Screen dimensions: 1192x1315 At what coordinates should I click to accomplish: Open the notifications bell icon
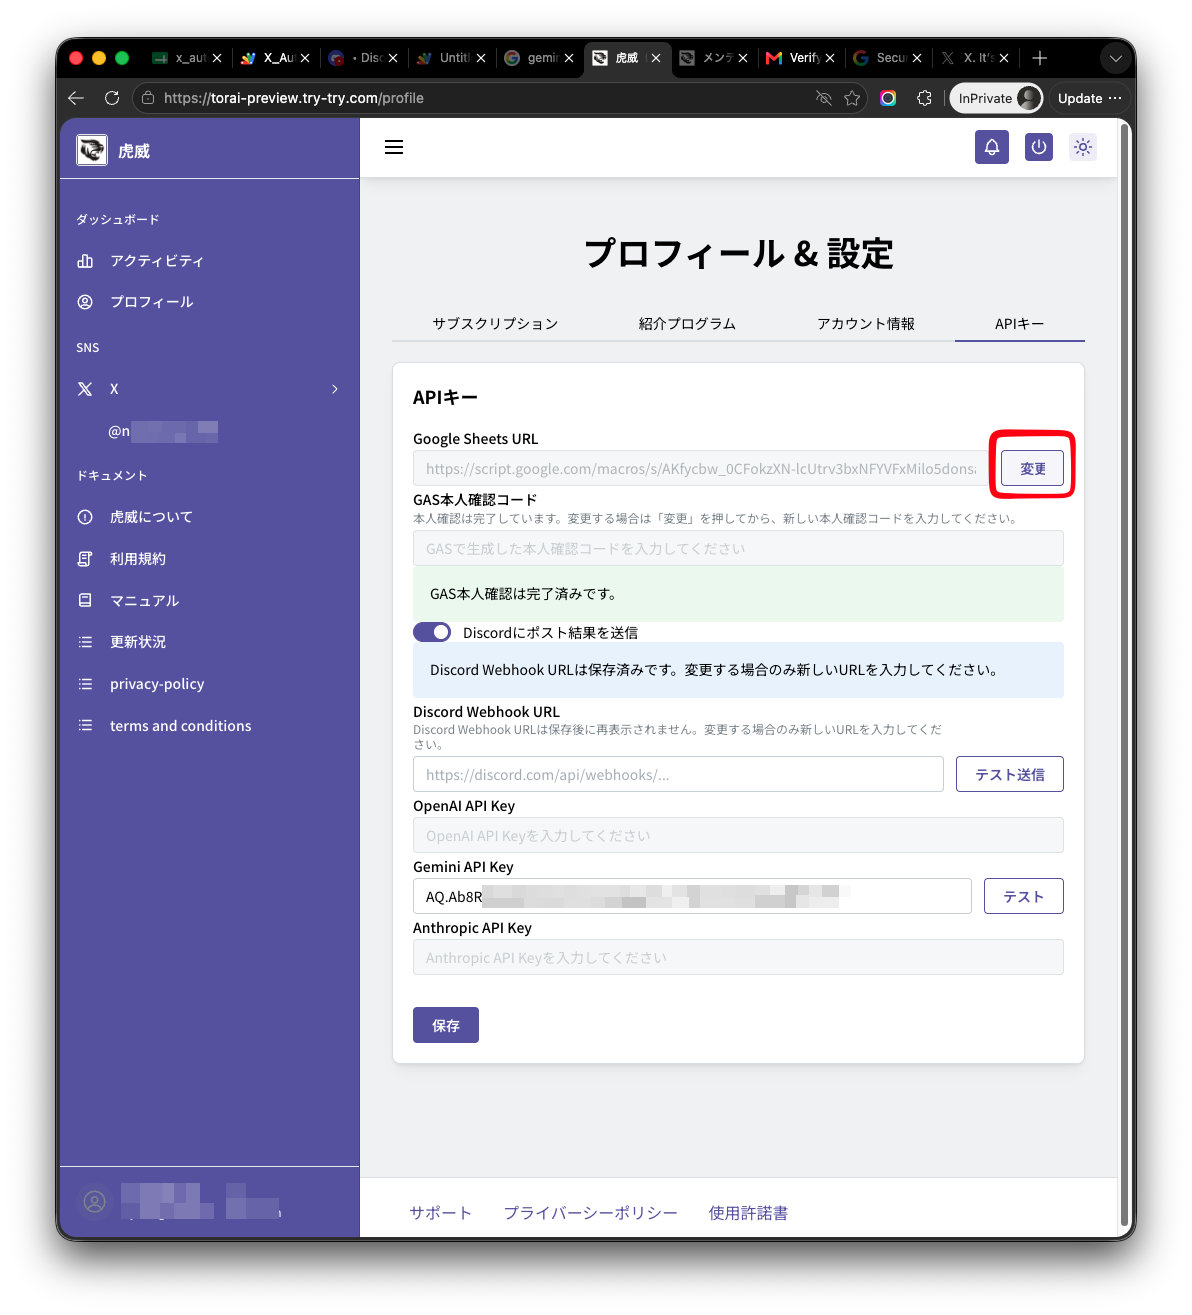(x=992, y=147)
